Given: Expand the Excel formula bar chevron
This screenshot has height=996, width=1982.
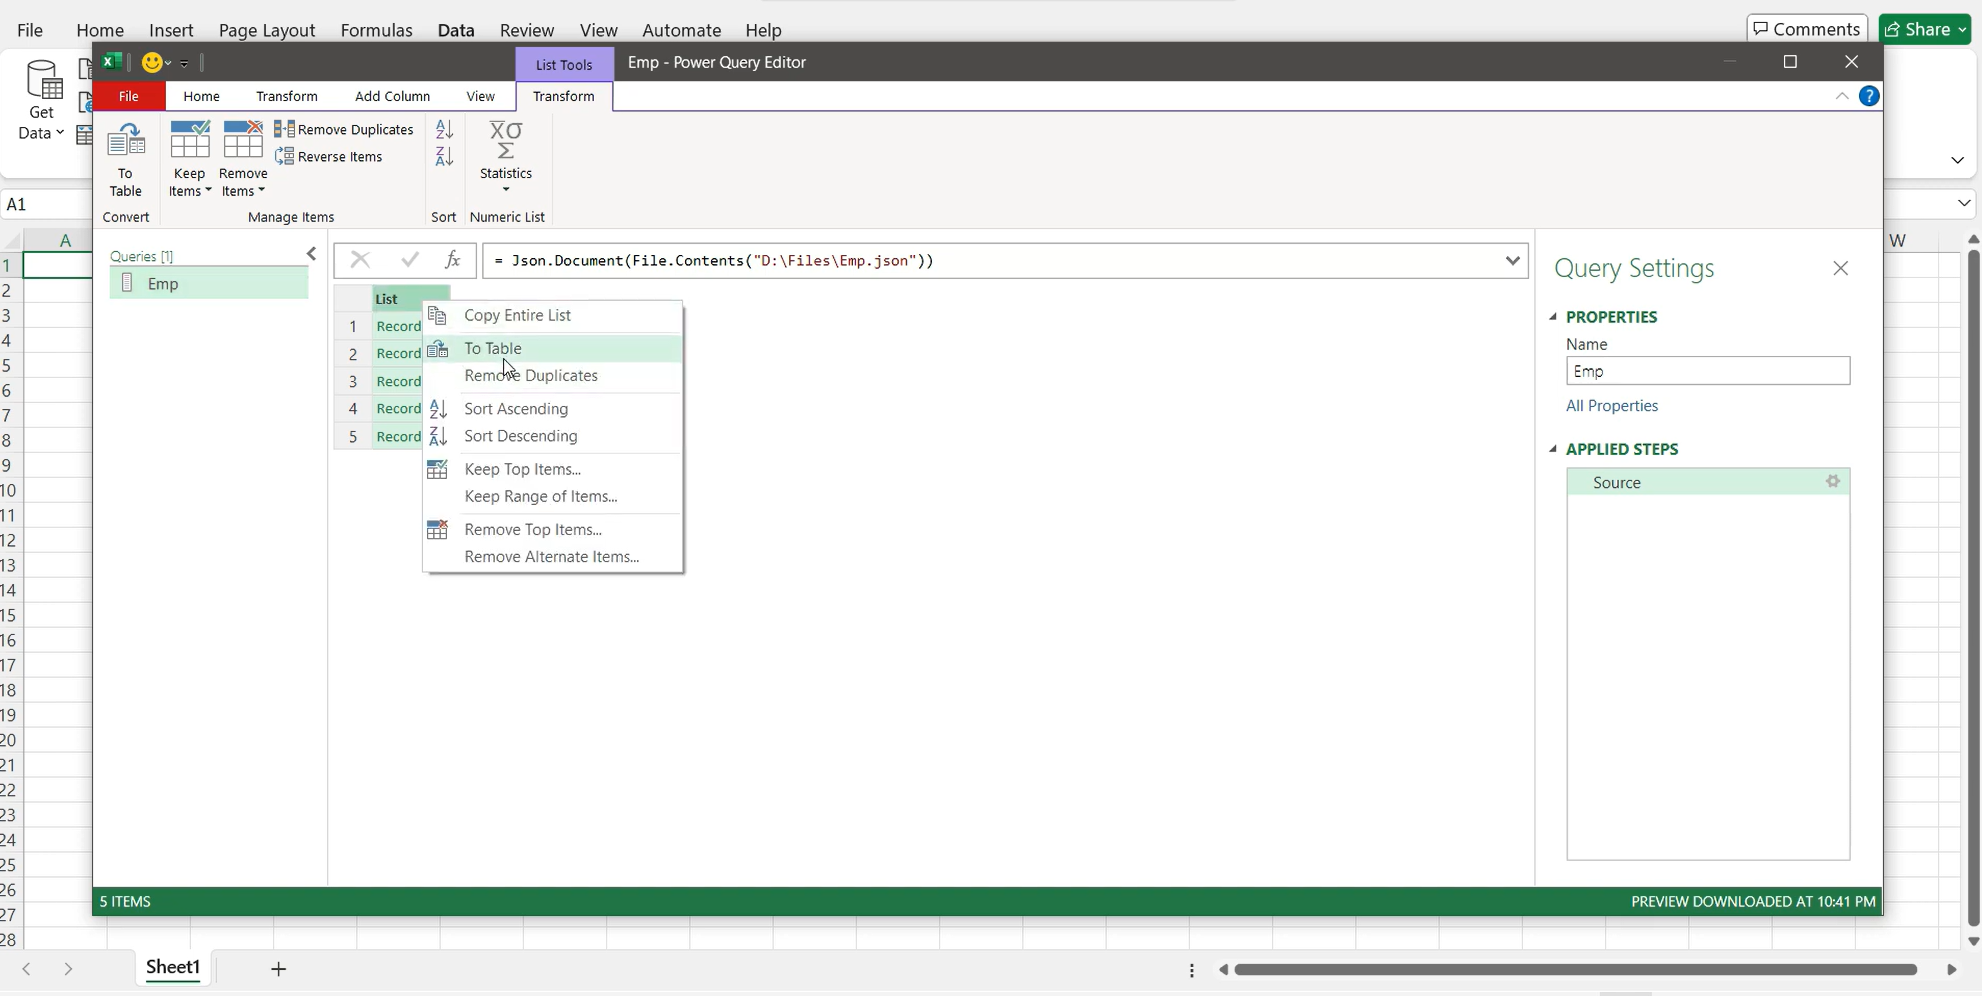Looking at the screenshot, I should 1964,204.
